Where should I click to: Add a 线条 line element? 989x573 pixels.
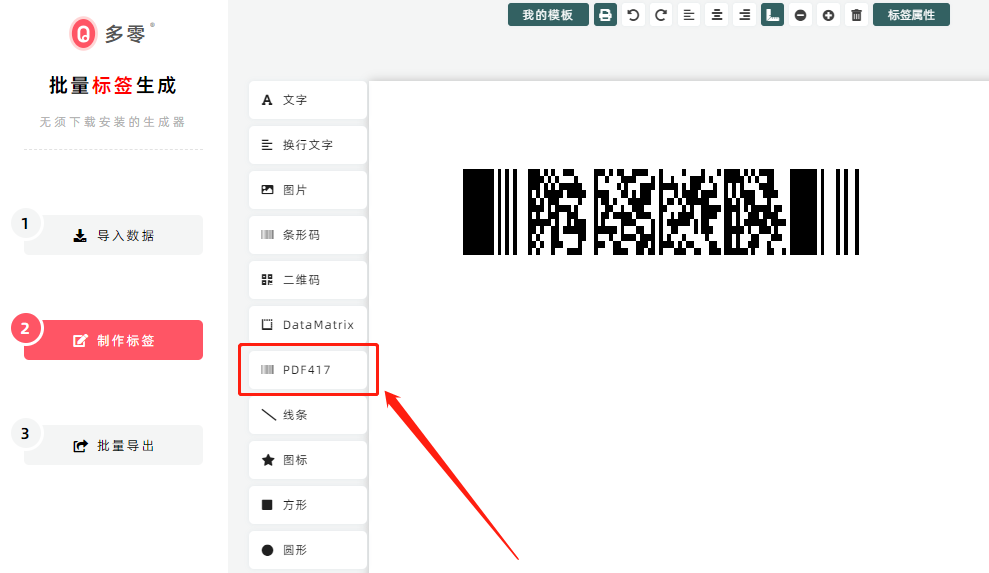(308, 415)
